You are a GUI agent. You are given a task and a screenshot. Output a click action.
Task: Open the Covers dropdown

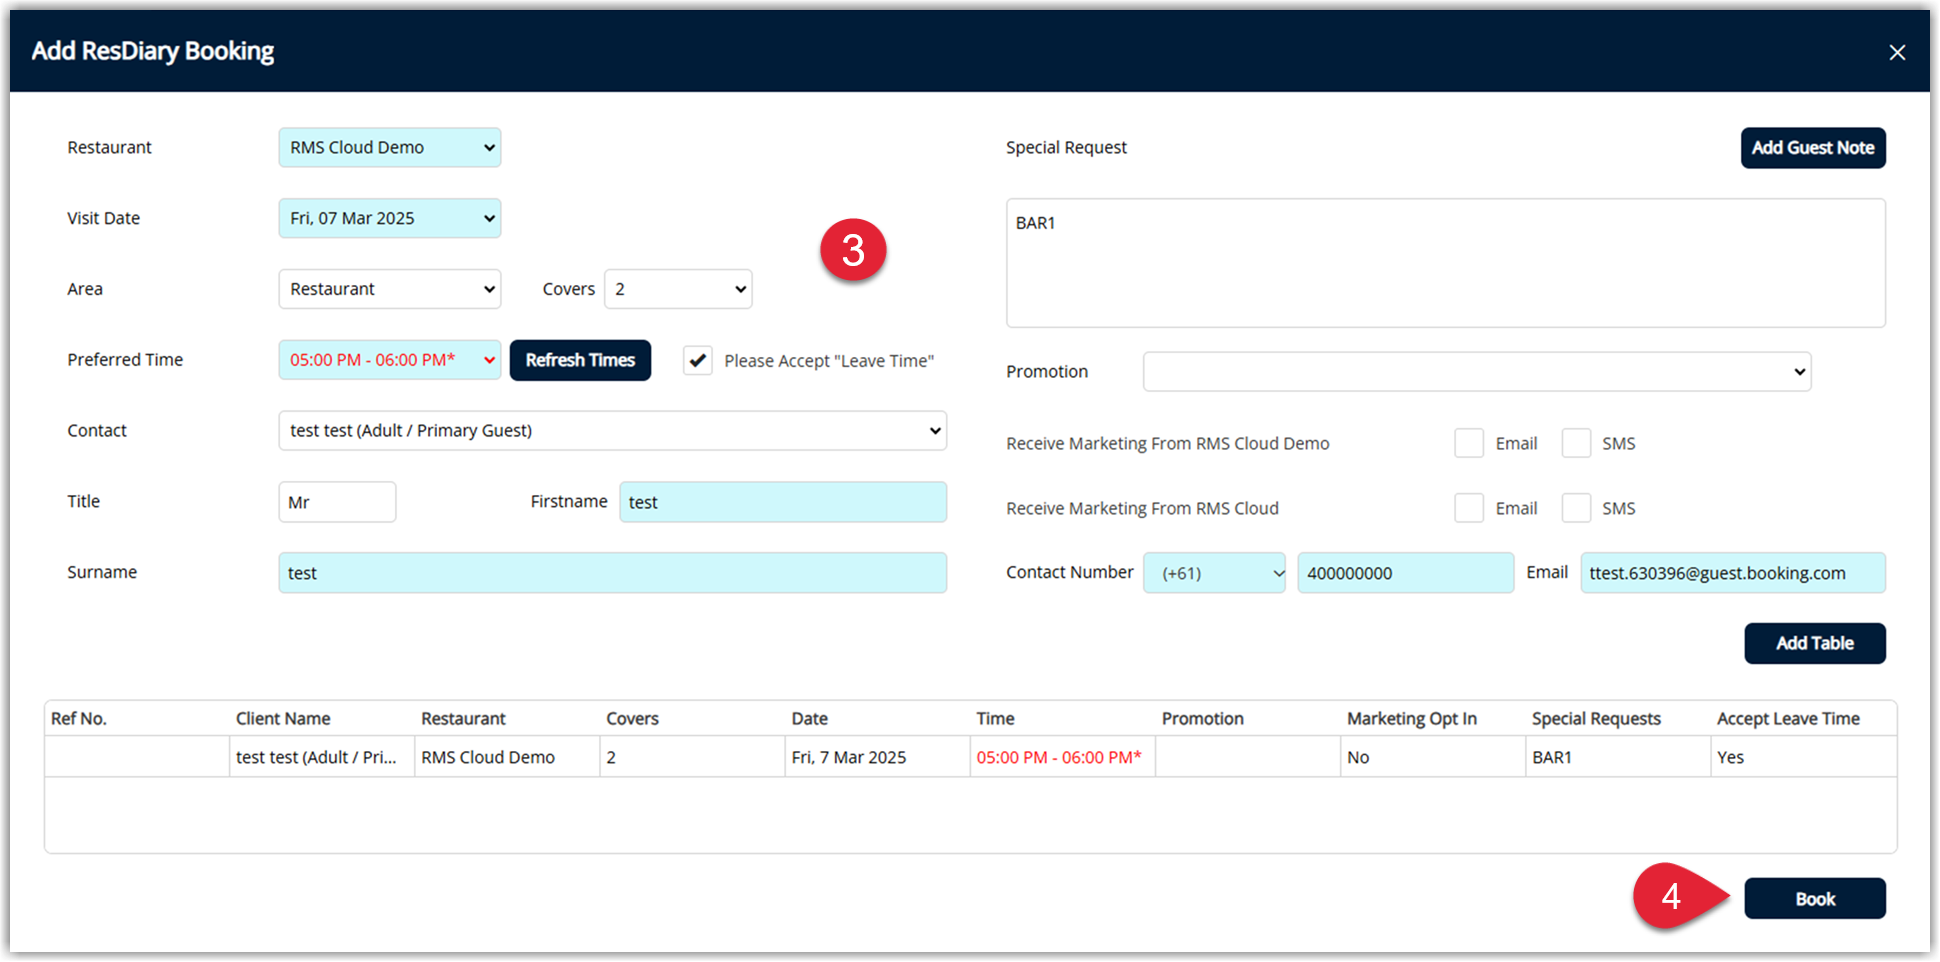(x=678, y=289)
